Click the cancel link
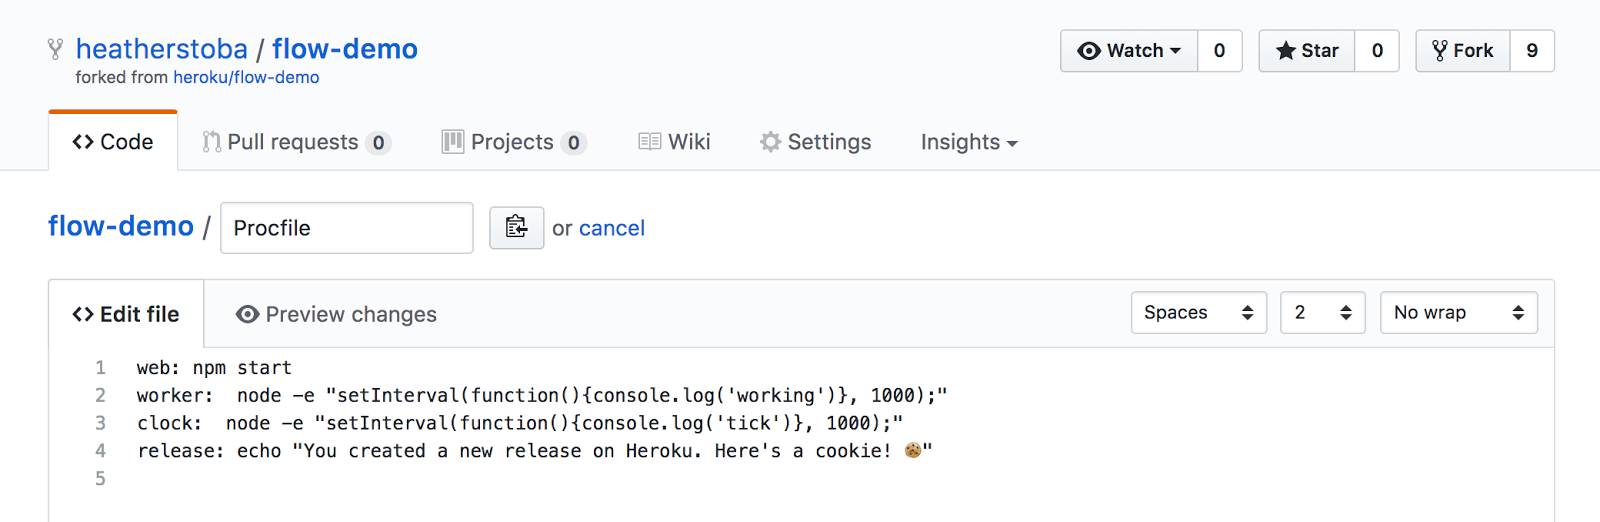The height and width of the screenshot is (522, 1600). tap(612, 228)
